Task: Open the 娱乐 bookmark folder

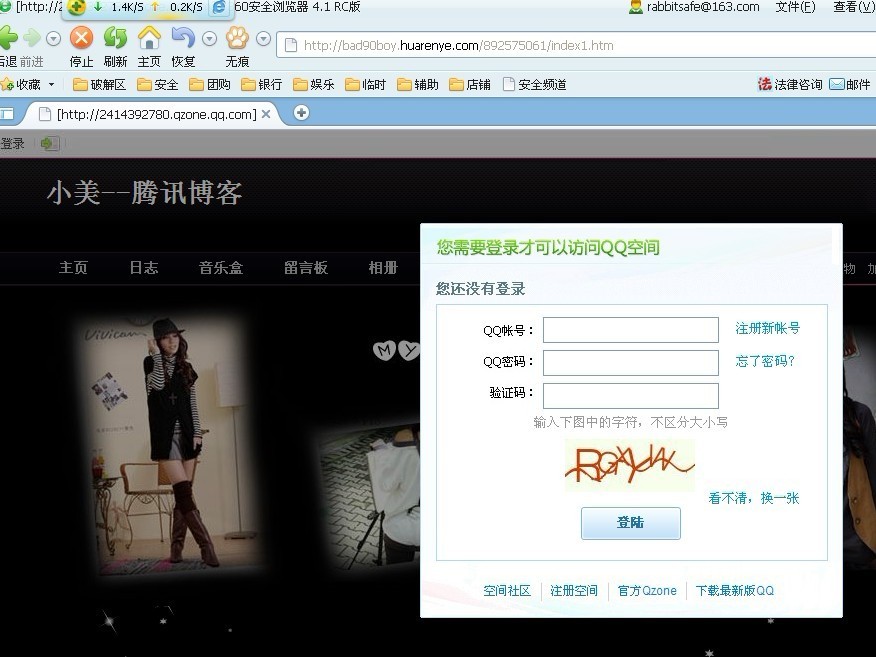Action: pyautogui.click(x=313, y=84)
